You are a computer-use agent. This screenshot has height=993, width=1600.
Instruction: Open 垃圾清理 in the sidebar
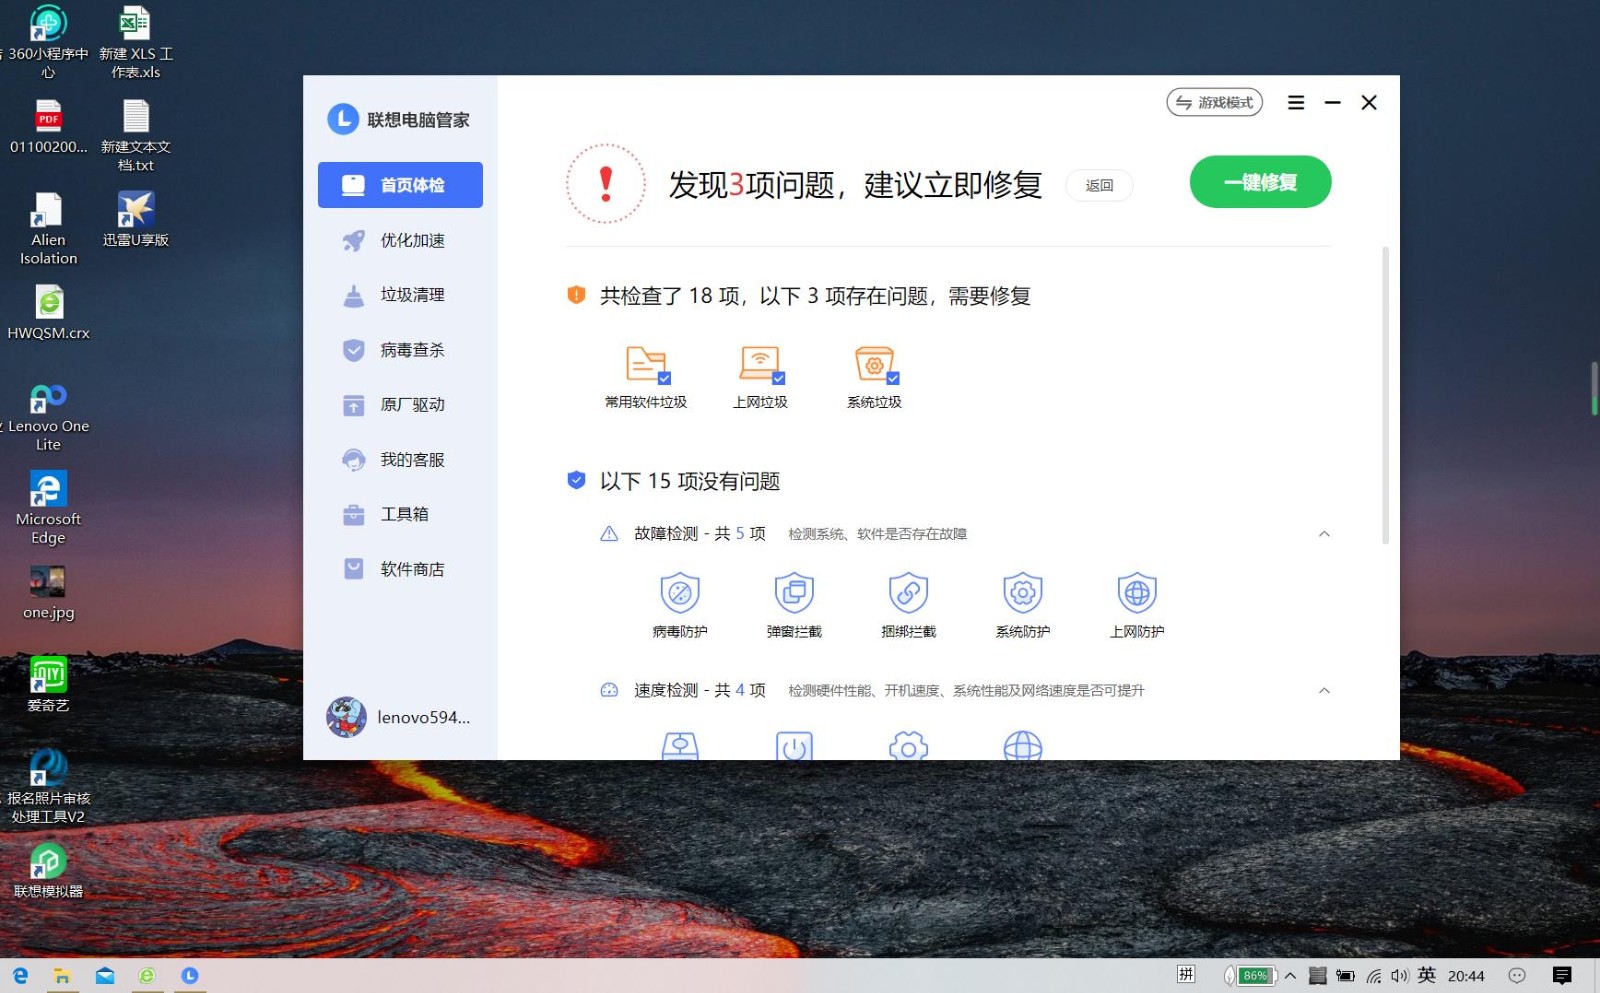[400, 295]
